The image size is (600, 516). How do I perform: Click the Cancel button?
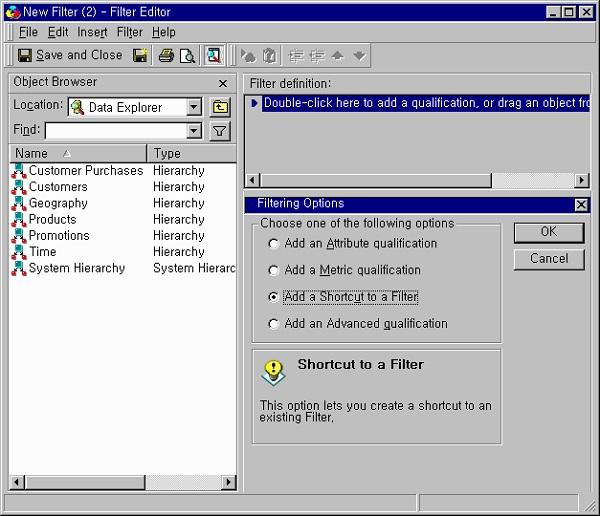point(549,259)
